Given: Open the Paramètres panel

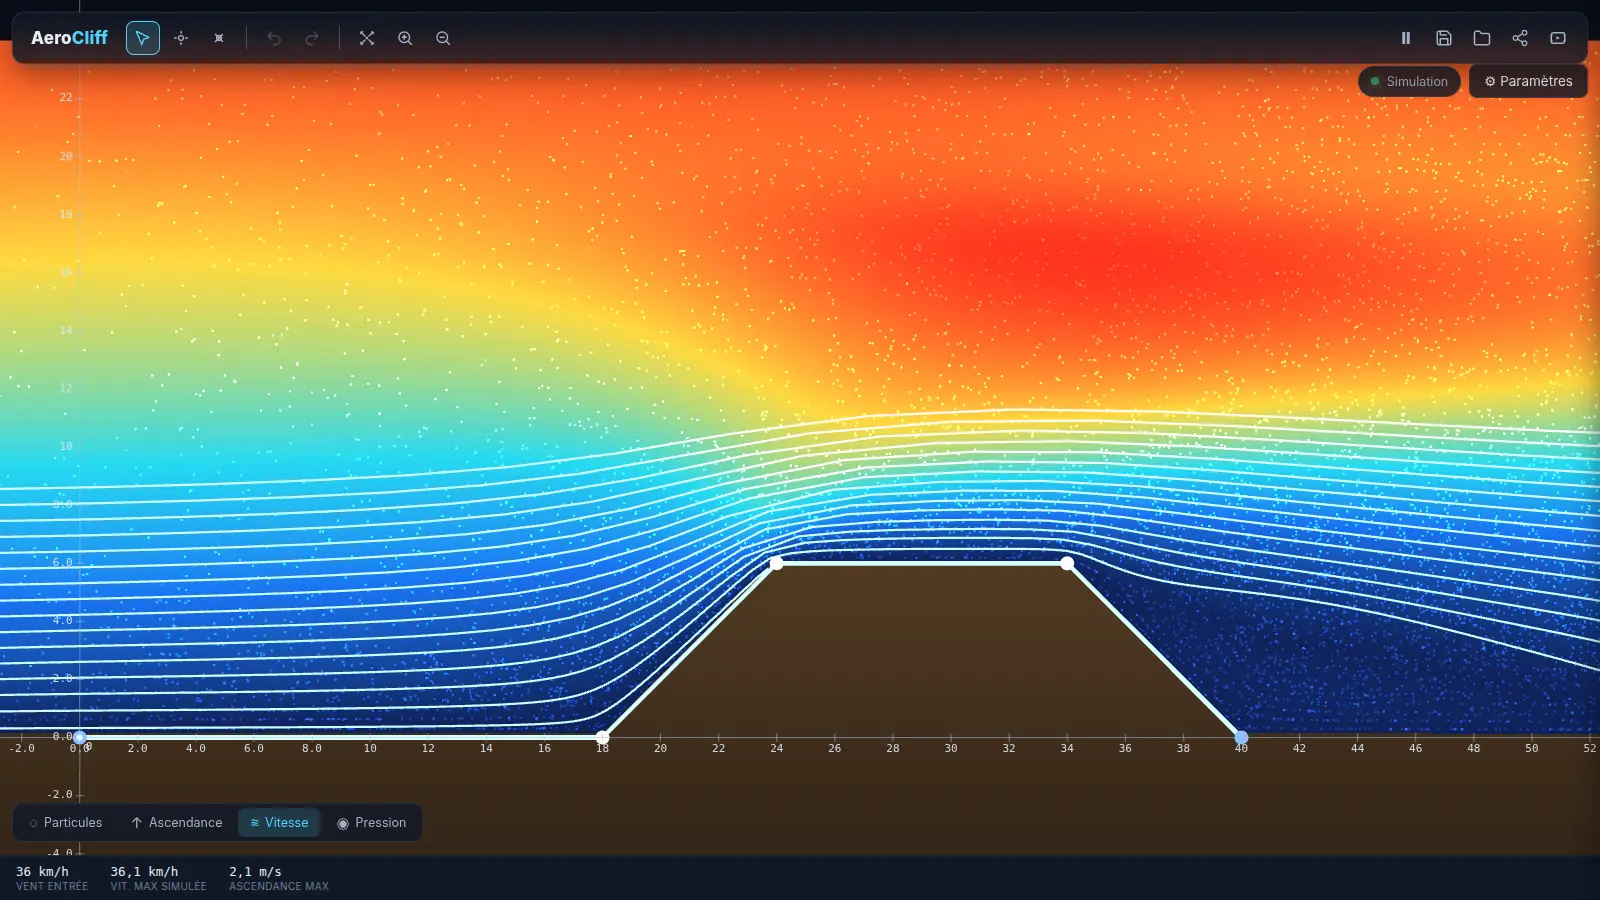Looking at the screenshot, I should 1528,81.
